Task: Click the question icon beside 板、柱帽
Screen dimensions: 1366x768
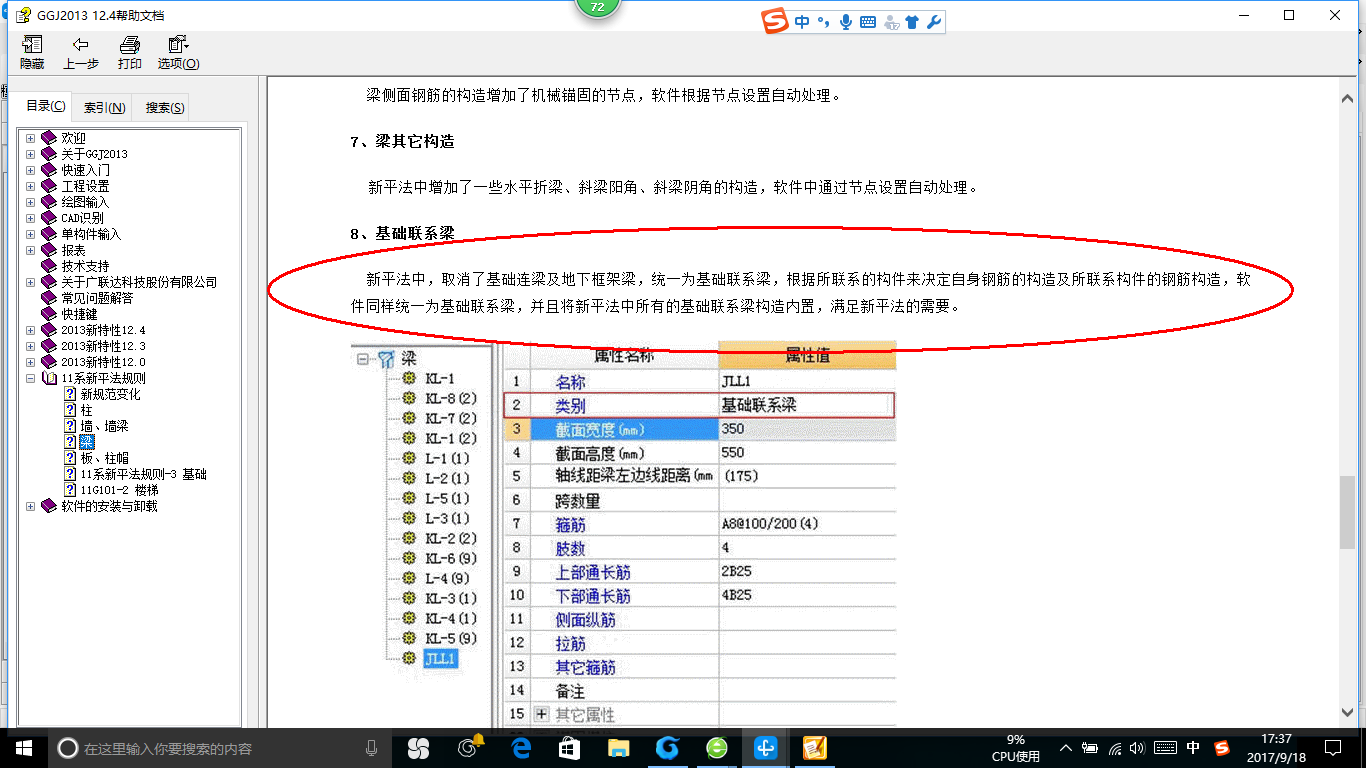Action: click(70, 458)
